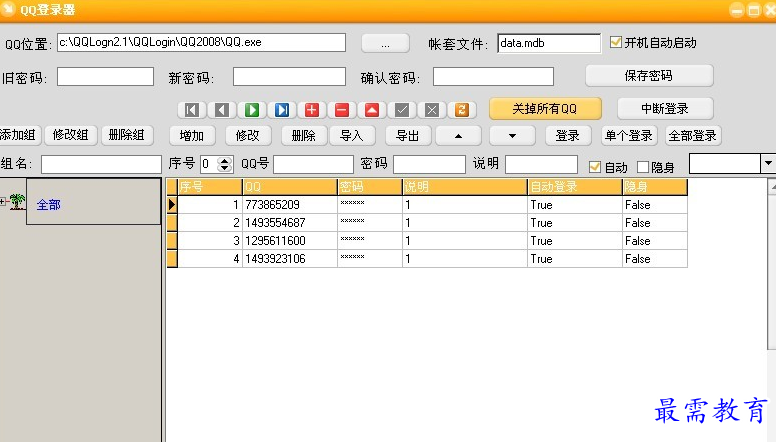Focus the 新密码 input field
The image size is (776, 442).
pos(290,77)
